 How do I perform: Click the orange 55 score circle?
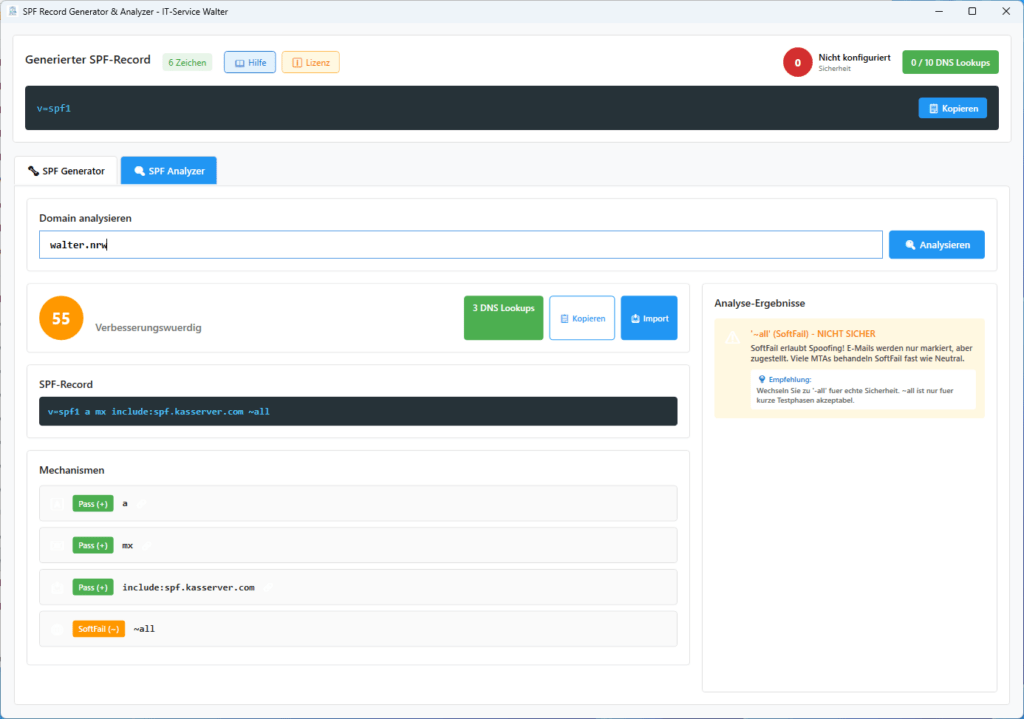61,318
